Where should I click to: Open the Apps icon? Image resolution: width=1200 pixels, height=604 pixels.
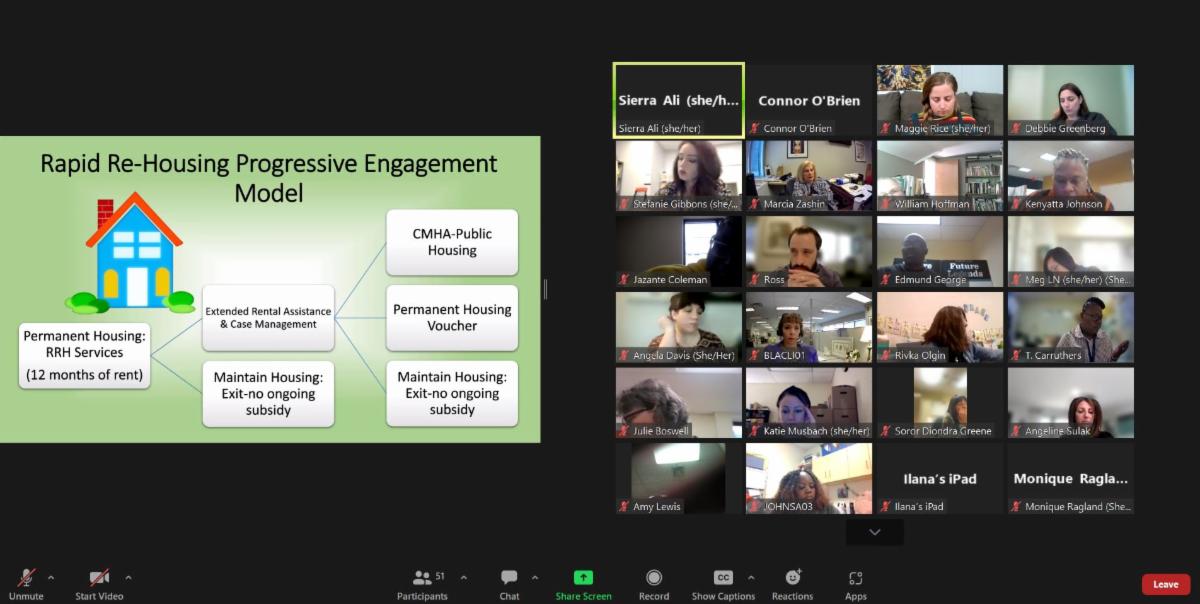856,578
